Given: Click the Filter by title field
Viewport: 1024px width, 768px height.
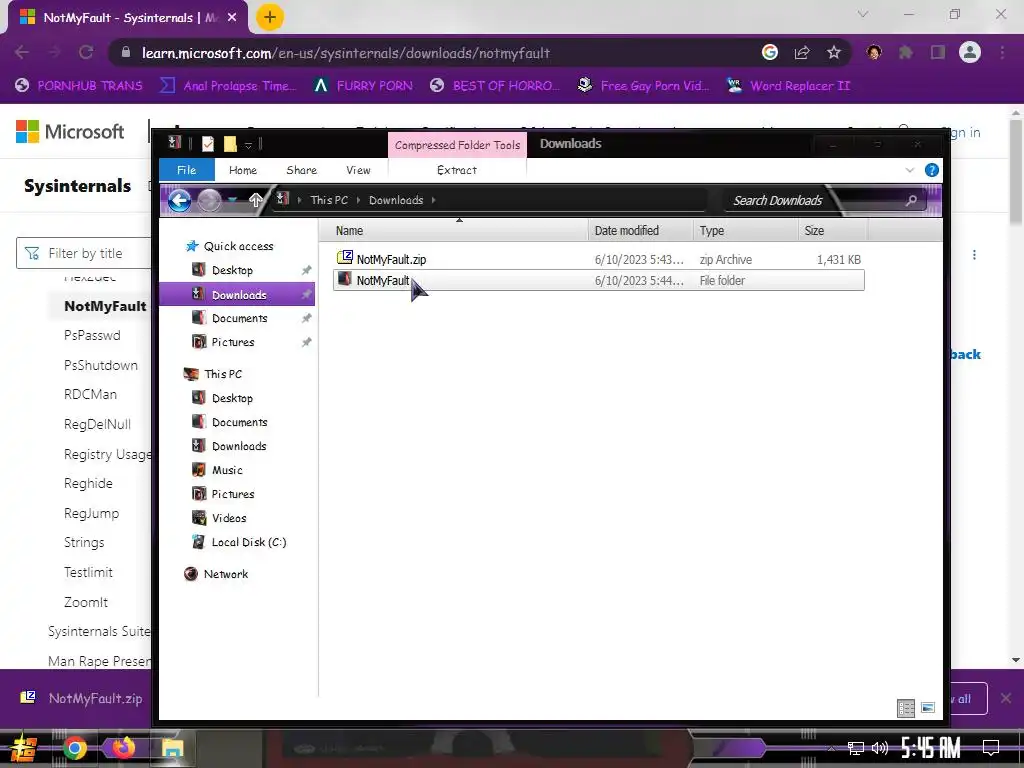Looking at the screenshot, I should click(x=85, y=253).
